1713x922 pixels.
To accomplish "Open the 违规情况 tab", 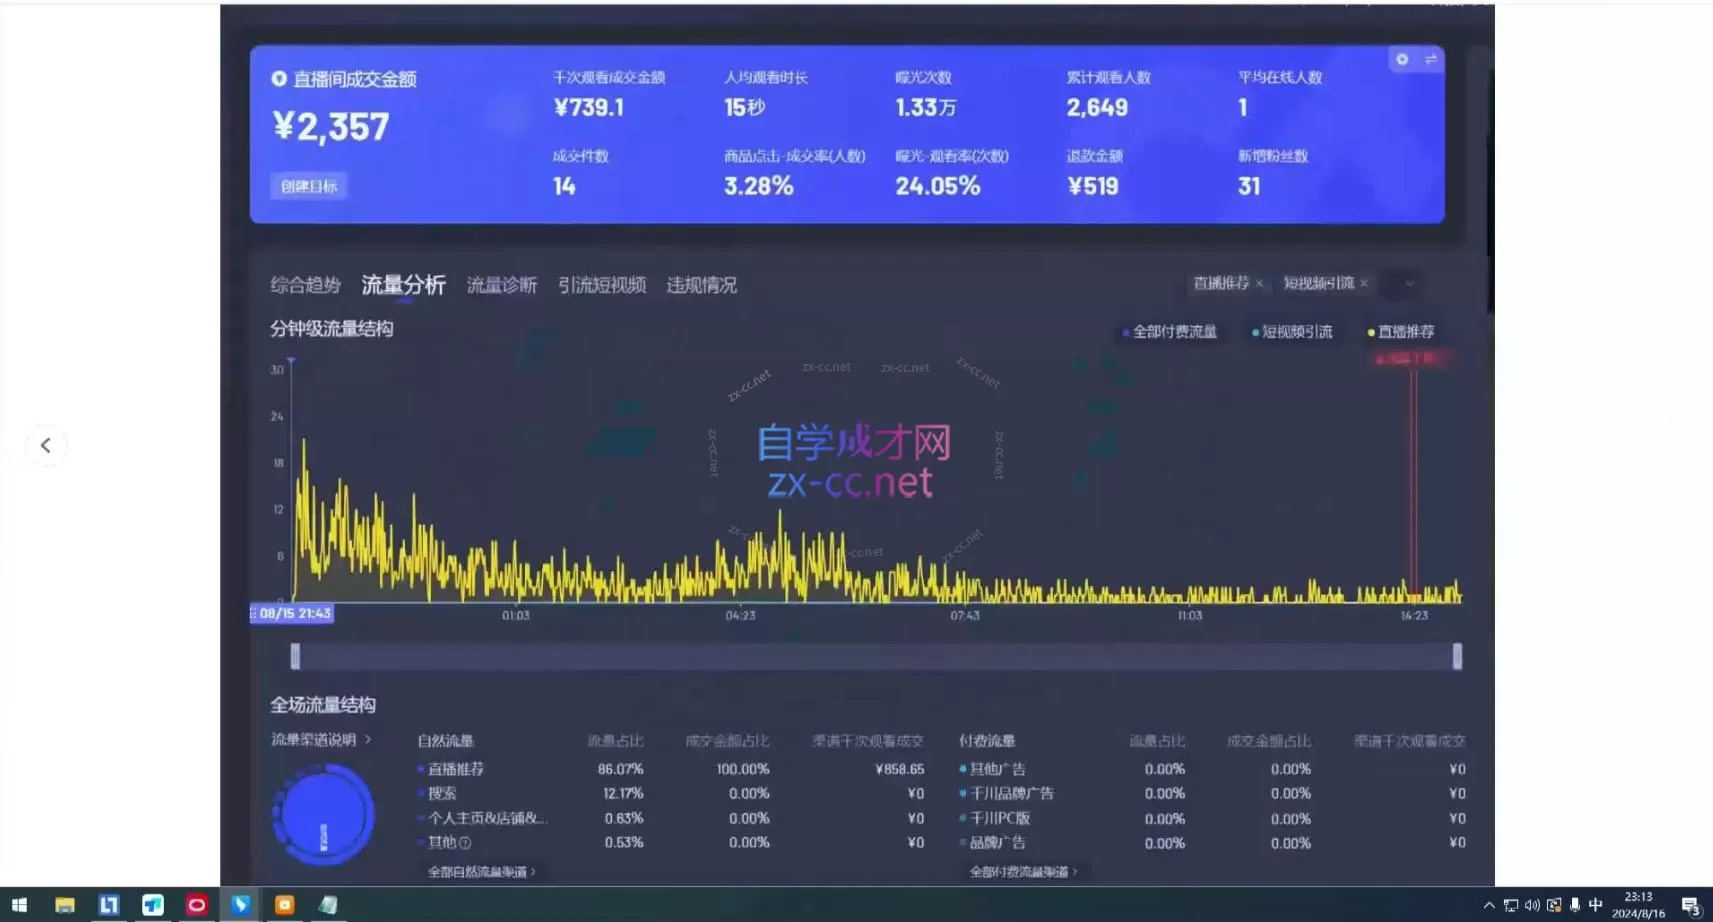I will (701, 285).
